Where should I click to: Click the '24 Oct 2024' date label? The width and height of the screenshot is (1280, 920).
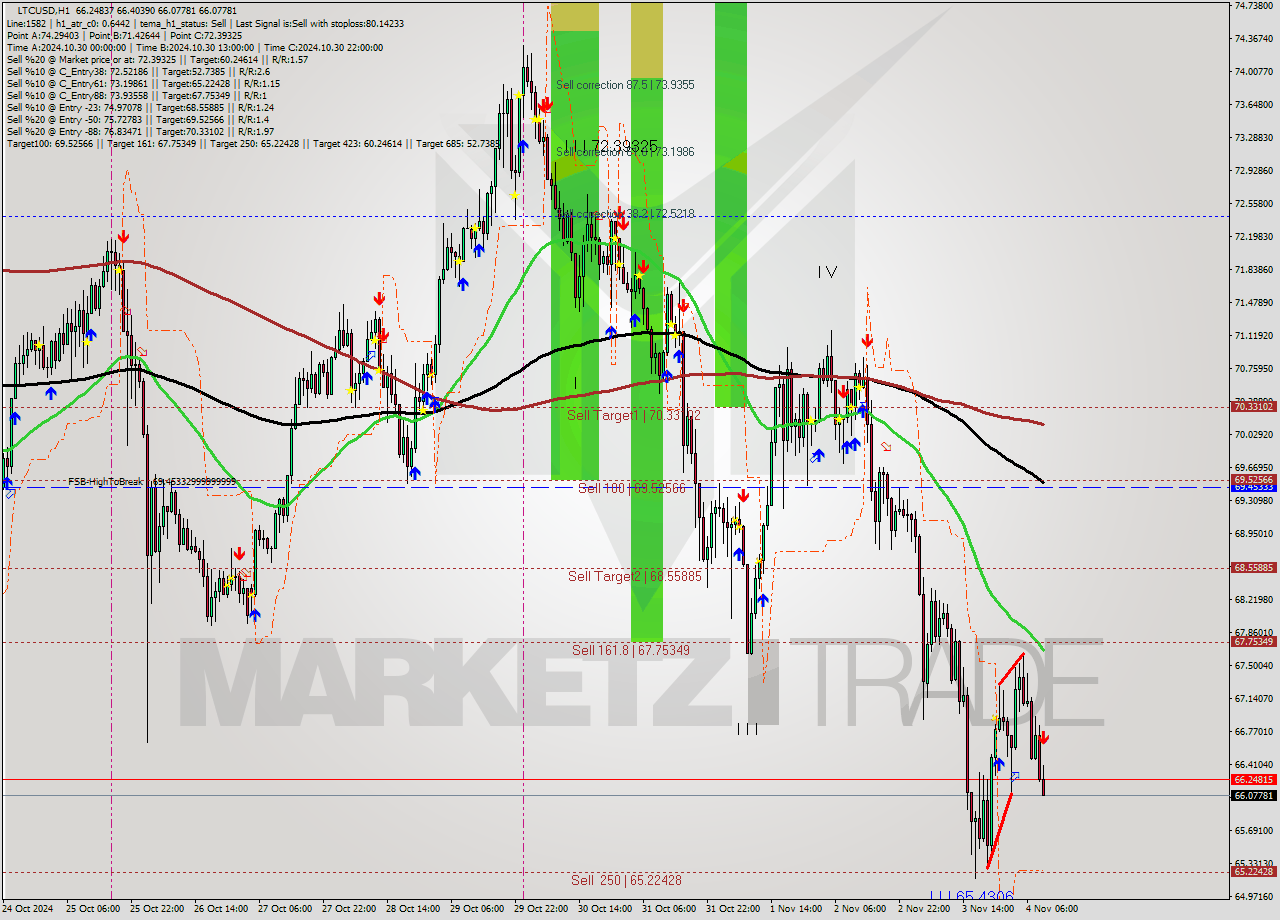pyautogui.click(x=26, y=908)
